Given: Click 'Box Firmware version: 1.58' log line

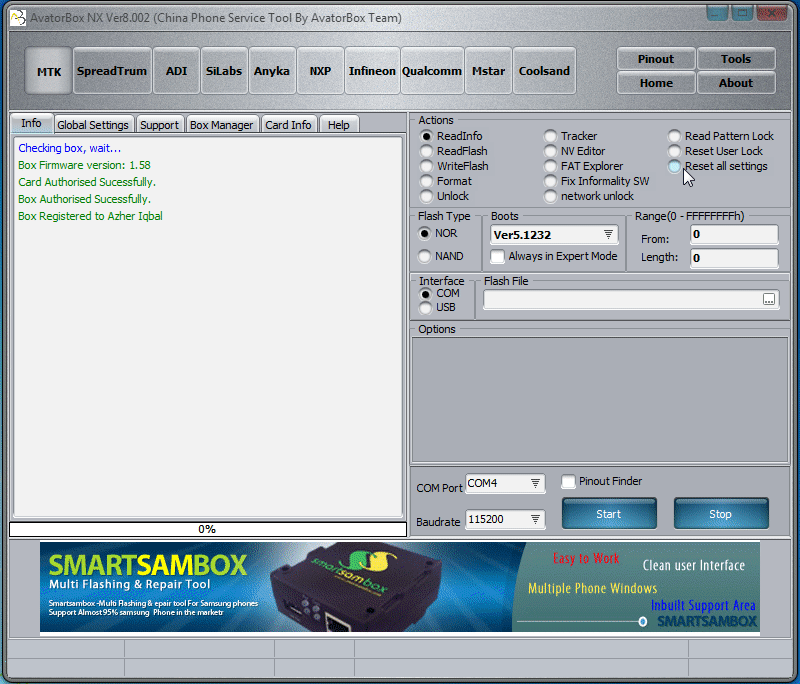Looking at the screenshot, I should (x=84, y=165).
